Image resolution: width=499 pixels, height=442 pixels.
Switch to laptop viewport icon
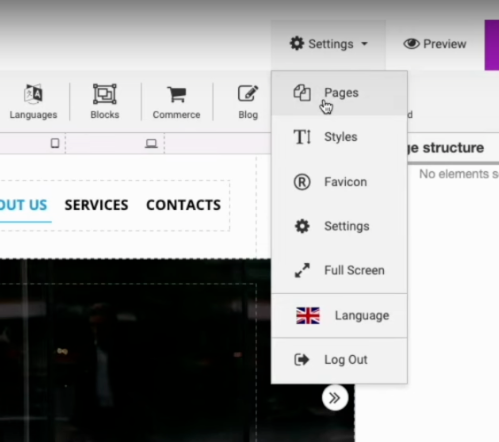151,144
